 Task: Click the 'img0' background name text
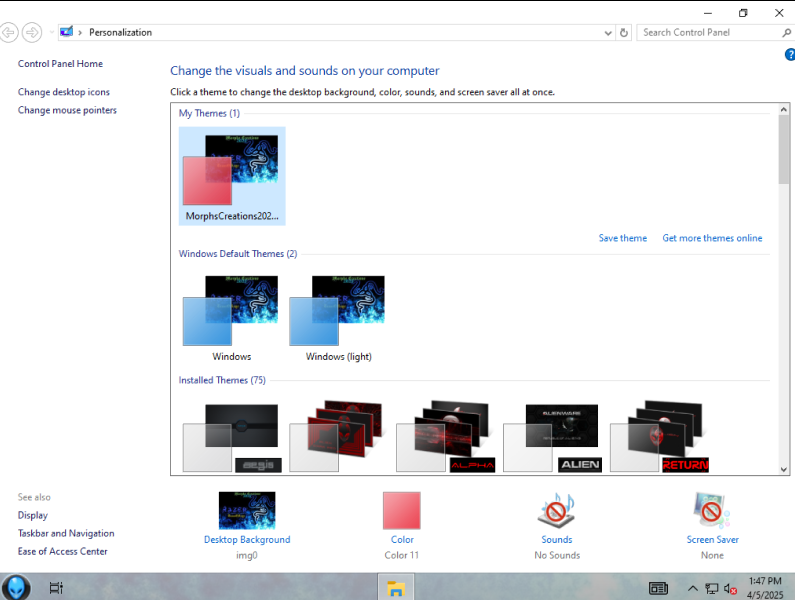pyautogui.click(x=247, y=555)
